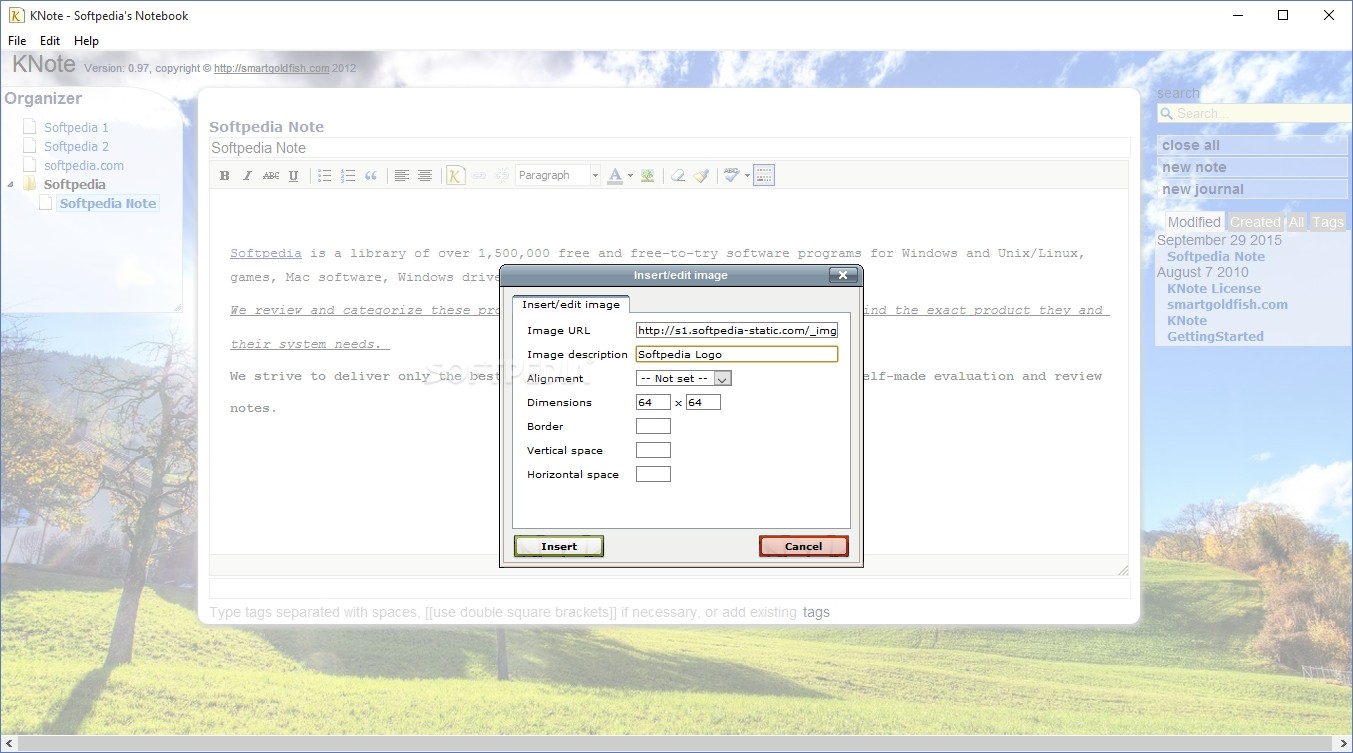
Task: Click the text color A icon
Action: pos(615,176)
